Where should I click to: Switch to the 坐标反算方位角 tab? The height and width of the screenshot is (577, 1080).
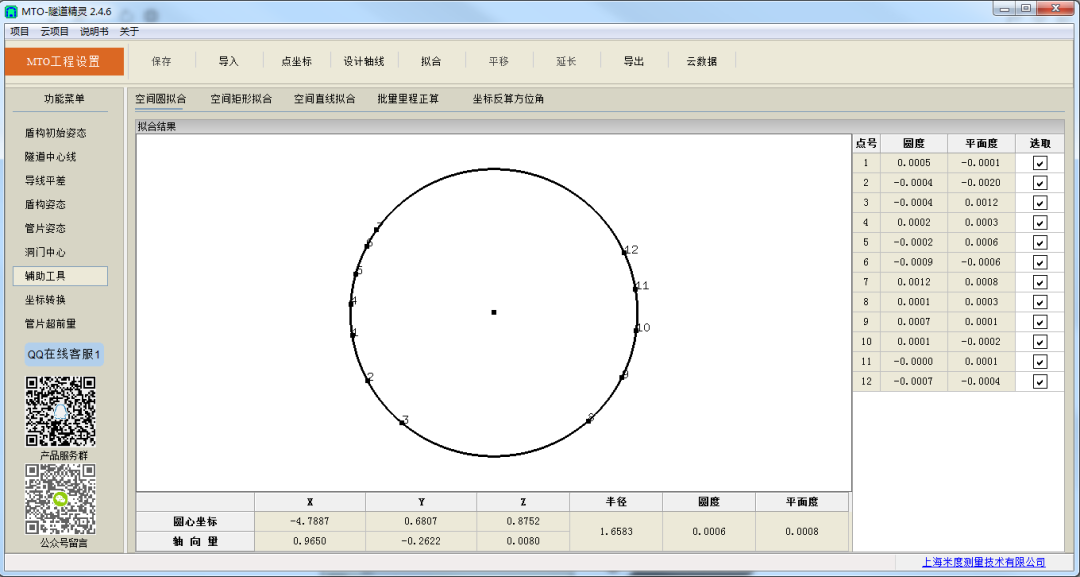tap(508, 99)
